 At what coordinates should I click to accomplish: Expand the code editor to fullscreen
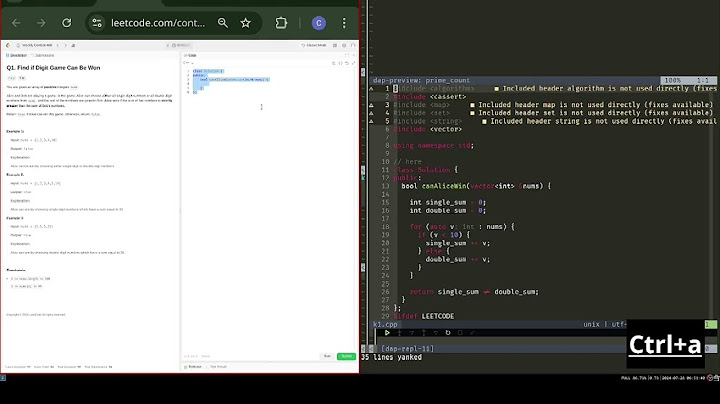pyautogui.click(x=353, y=63)
